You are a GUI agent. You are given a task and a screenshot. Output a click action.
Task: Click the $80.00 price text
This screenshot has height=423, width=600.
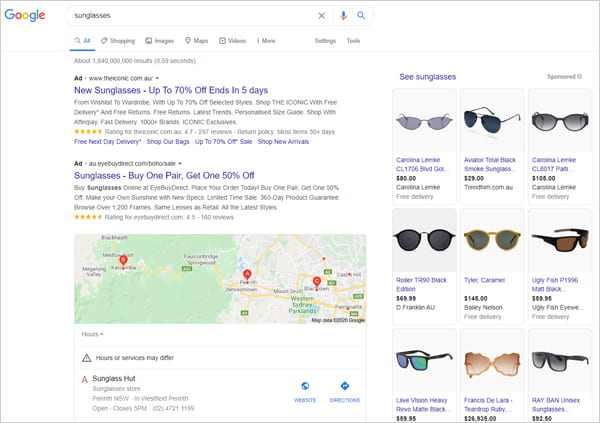(406, 178)
